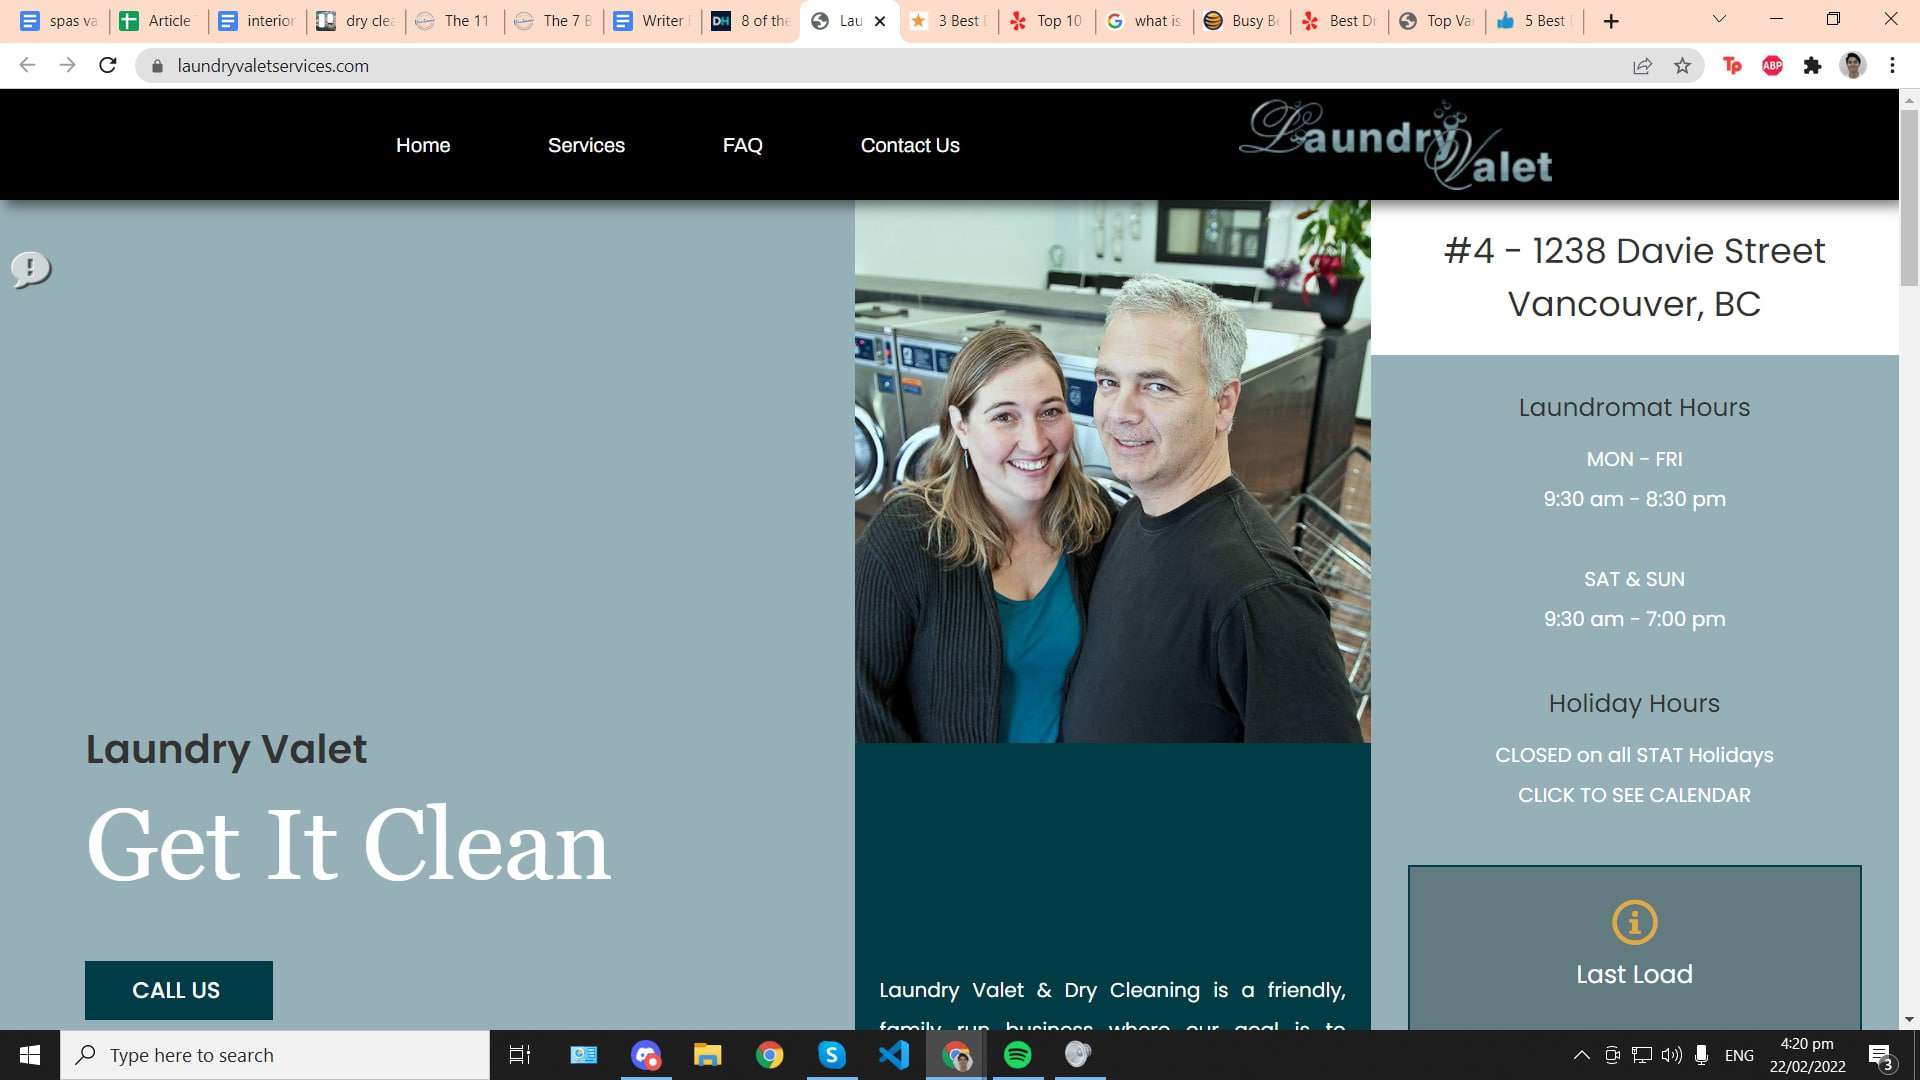Open Task View on the taskbar
This screenshot has width=1920, height=1080.
tap(520, 1055)
